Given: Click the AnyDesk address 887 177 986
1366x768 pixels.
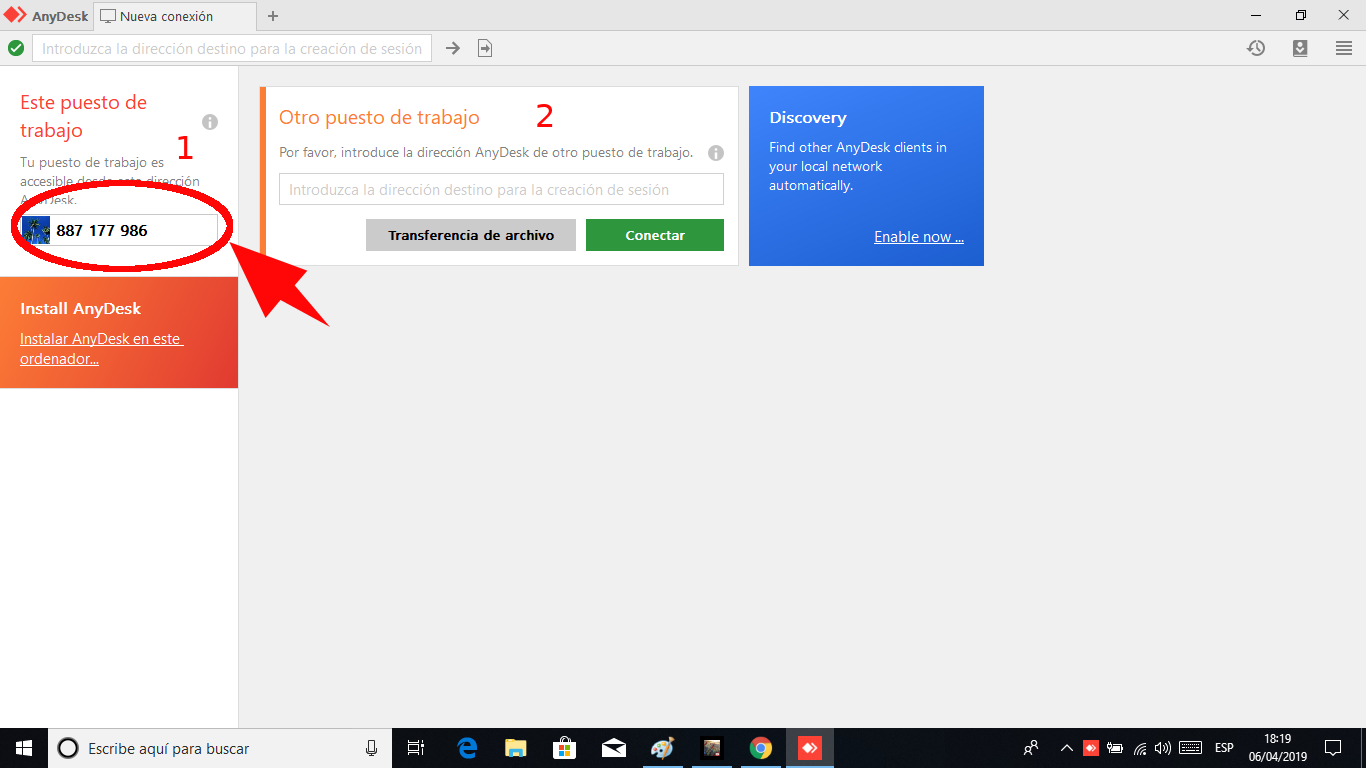Looking at the screenshot, I should pyautogui.click(x=102, y=230).
